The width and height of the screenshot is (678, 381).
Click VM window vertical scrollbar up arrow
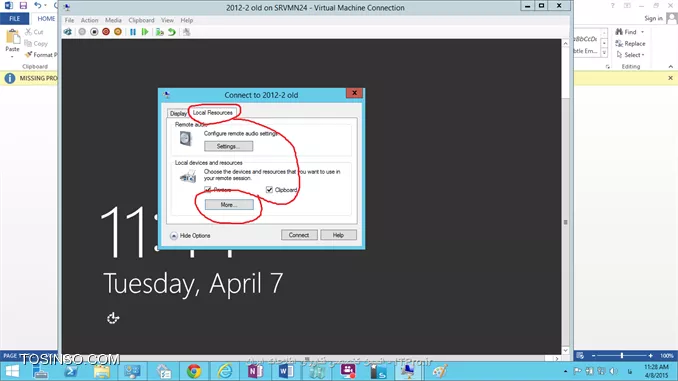tap(566, 44)
